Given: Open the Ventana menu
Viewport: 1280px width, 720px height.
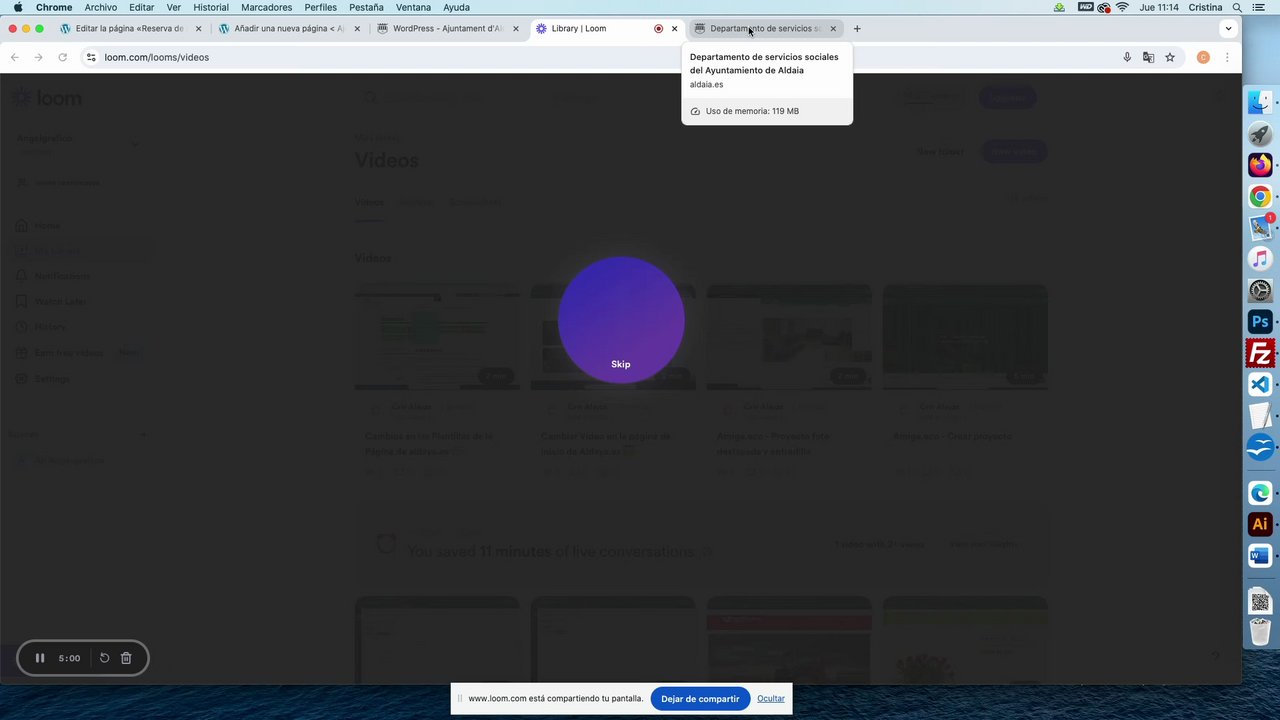Looking at the screenshot, I should pos(414,7).
